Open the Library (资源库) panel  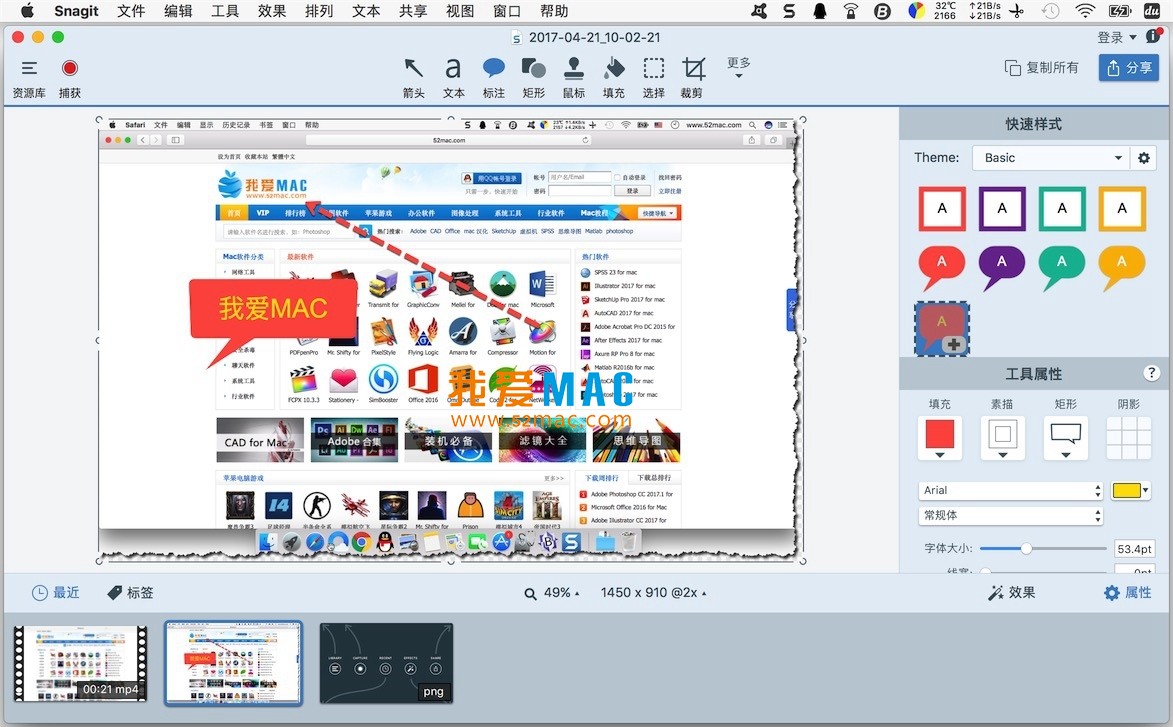29,79
